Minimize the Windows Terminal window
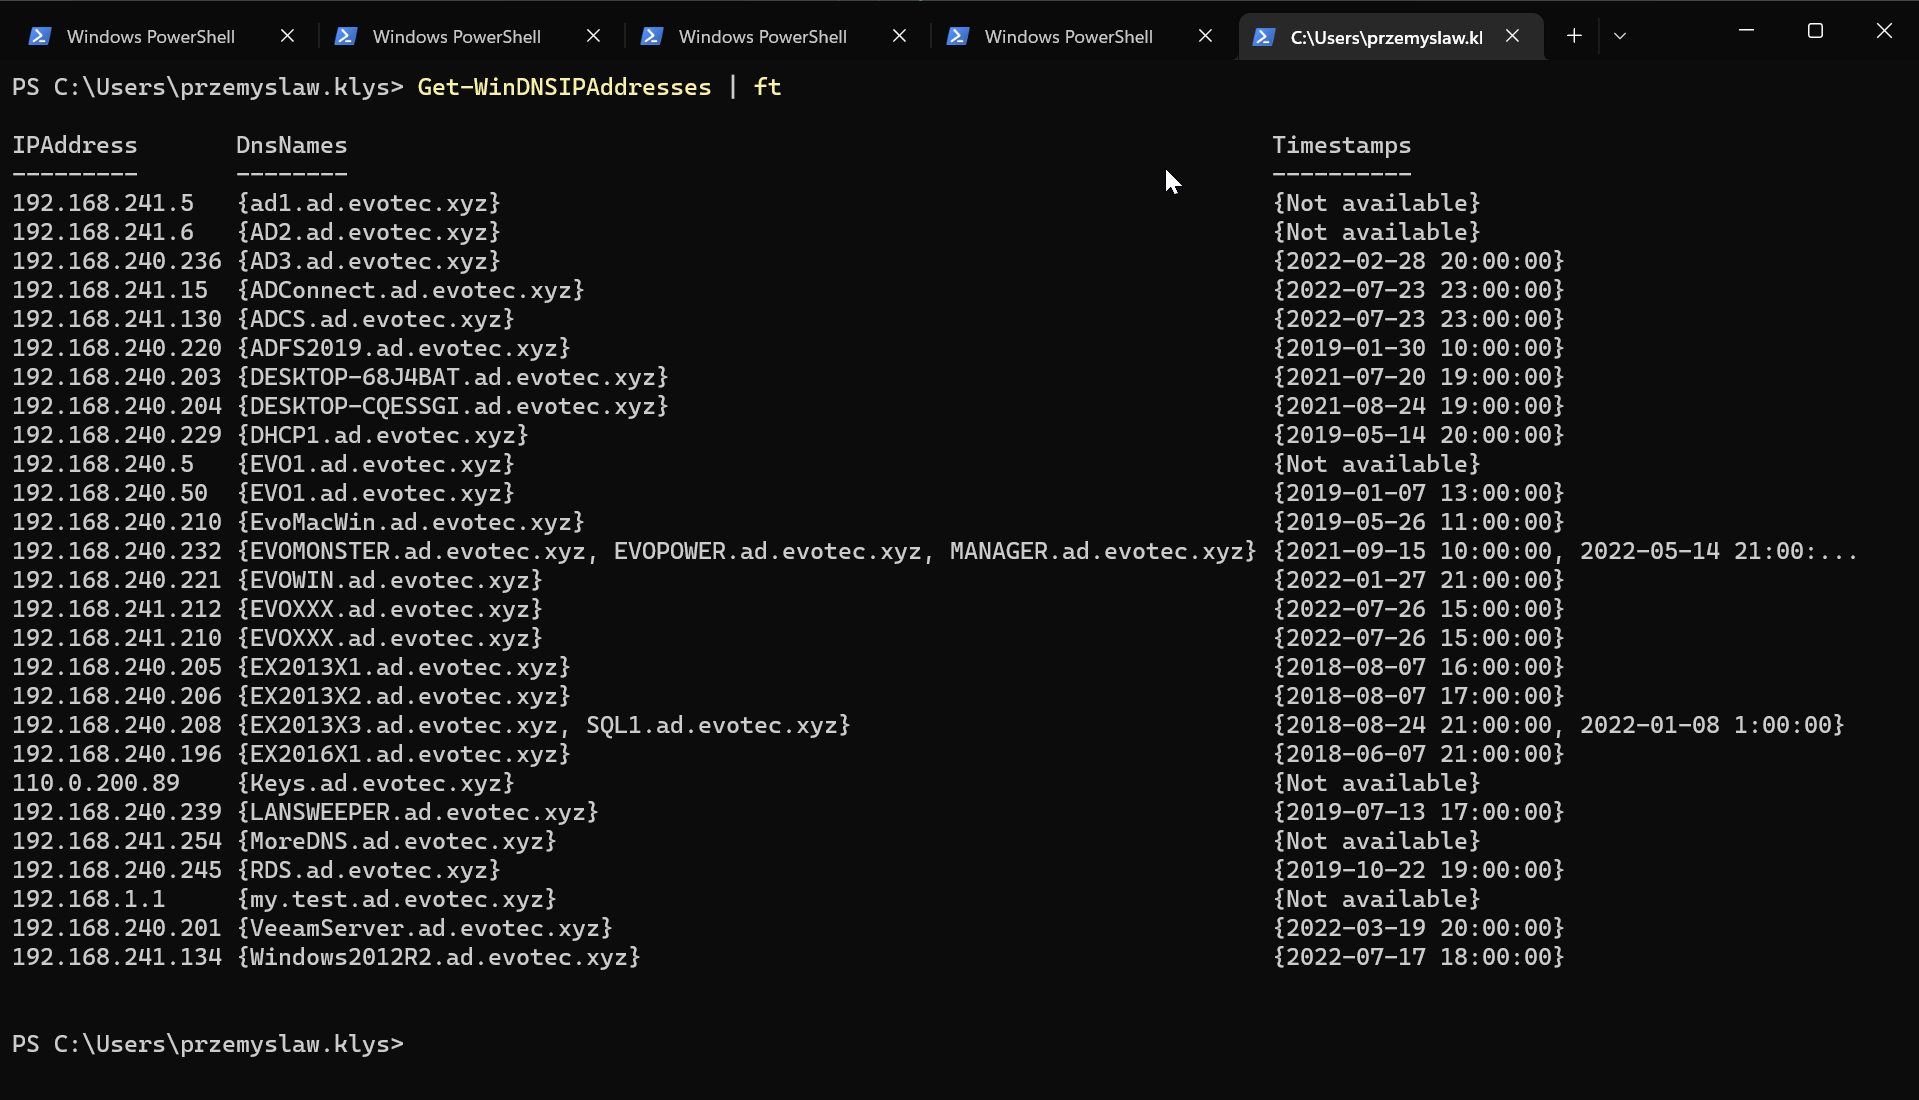 point(1746,31)
